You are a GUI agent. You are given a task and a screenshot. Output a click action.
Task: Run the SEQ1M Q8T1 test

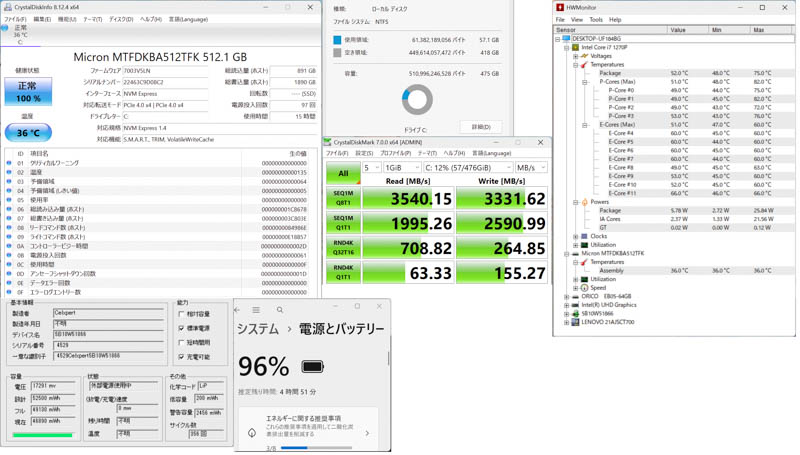point(343,198)
